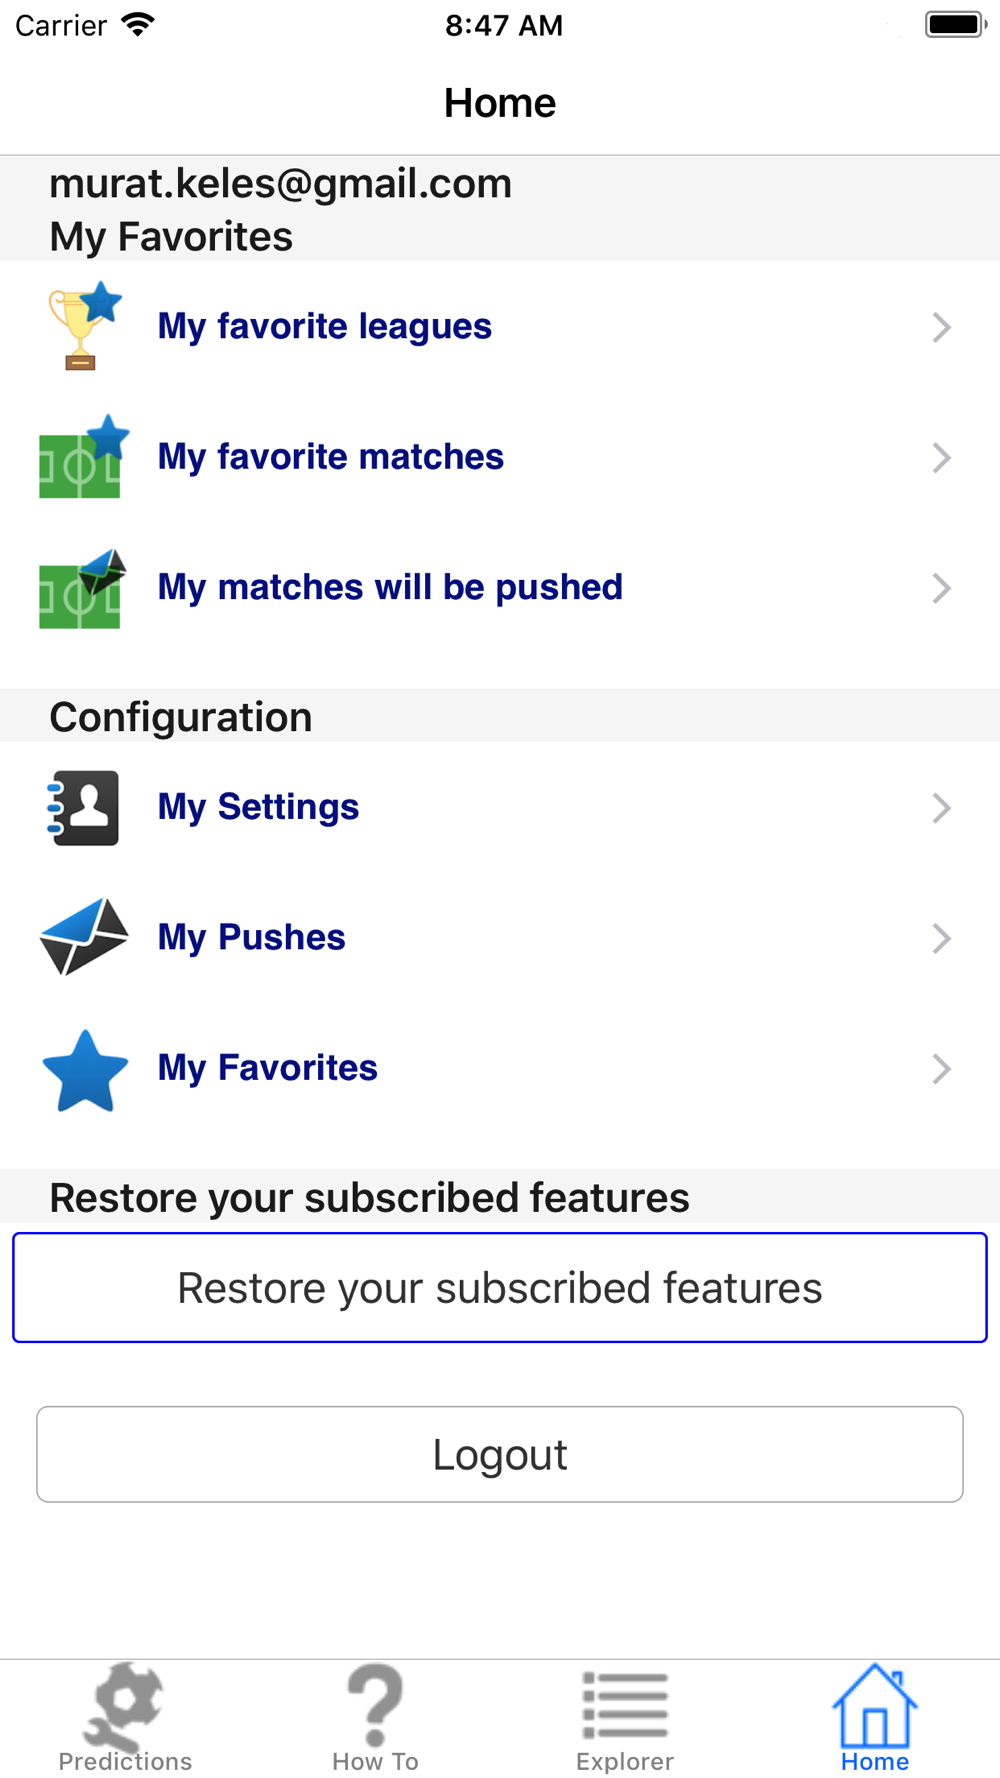Screen dimensions: 1000x1778
Task: Expand chevron next to My matches will be pushed
Action: point(941,588)
